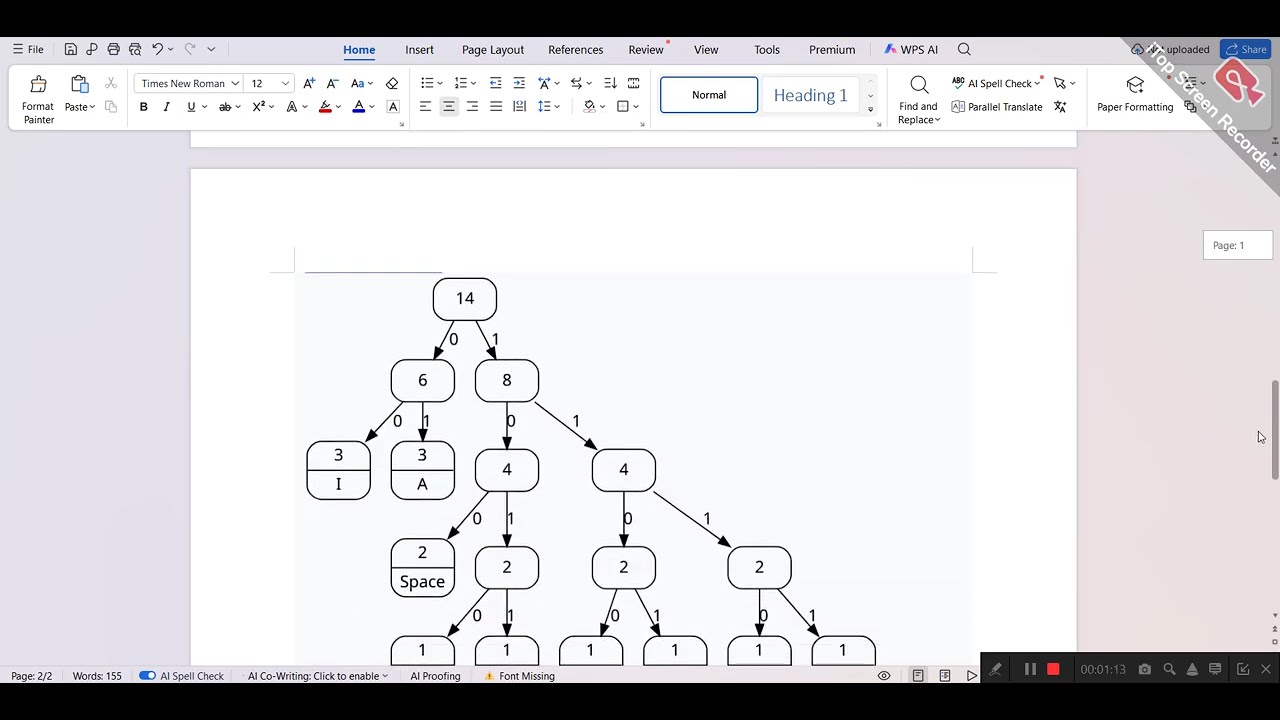Click the Decrease Indent icon
The width and height of the screenshot is (1280, 720).
point(496,83)
